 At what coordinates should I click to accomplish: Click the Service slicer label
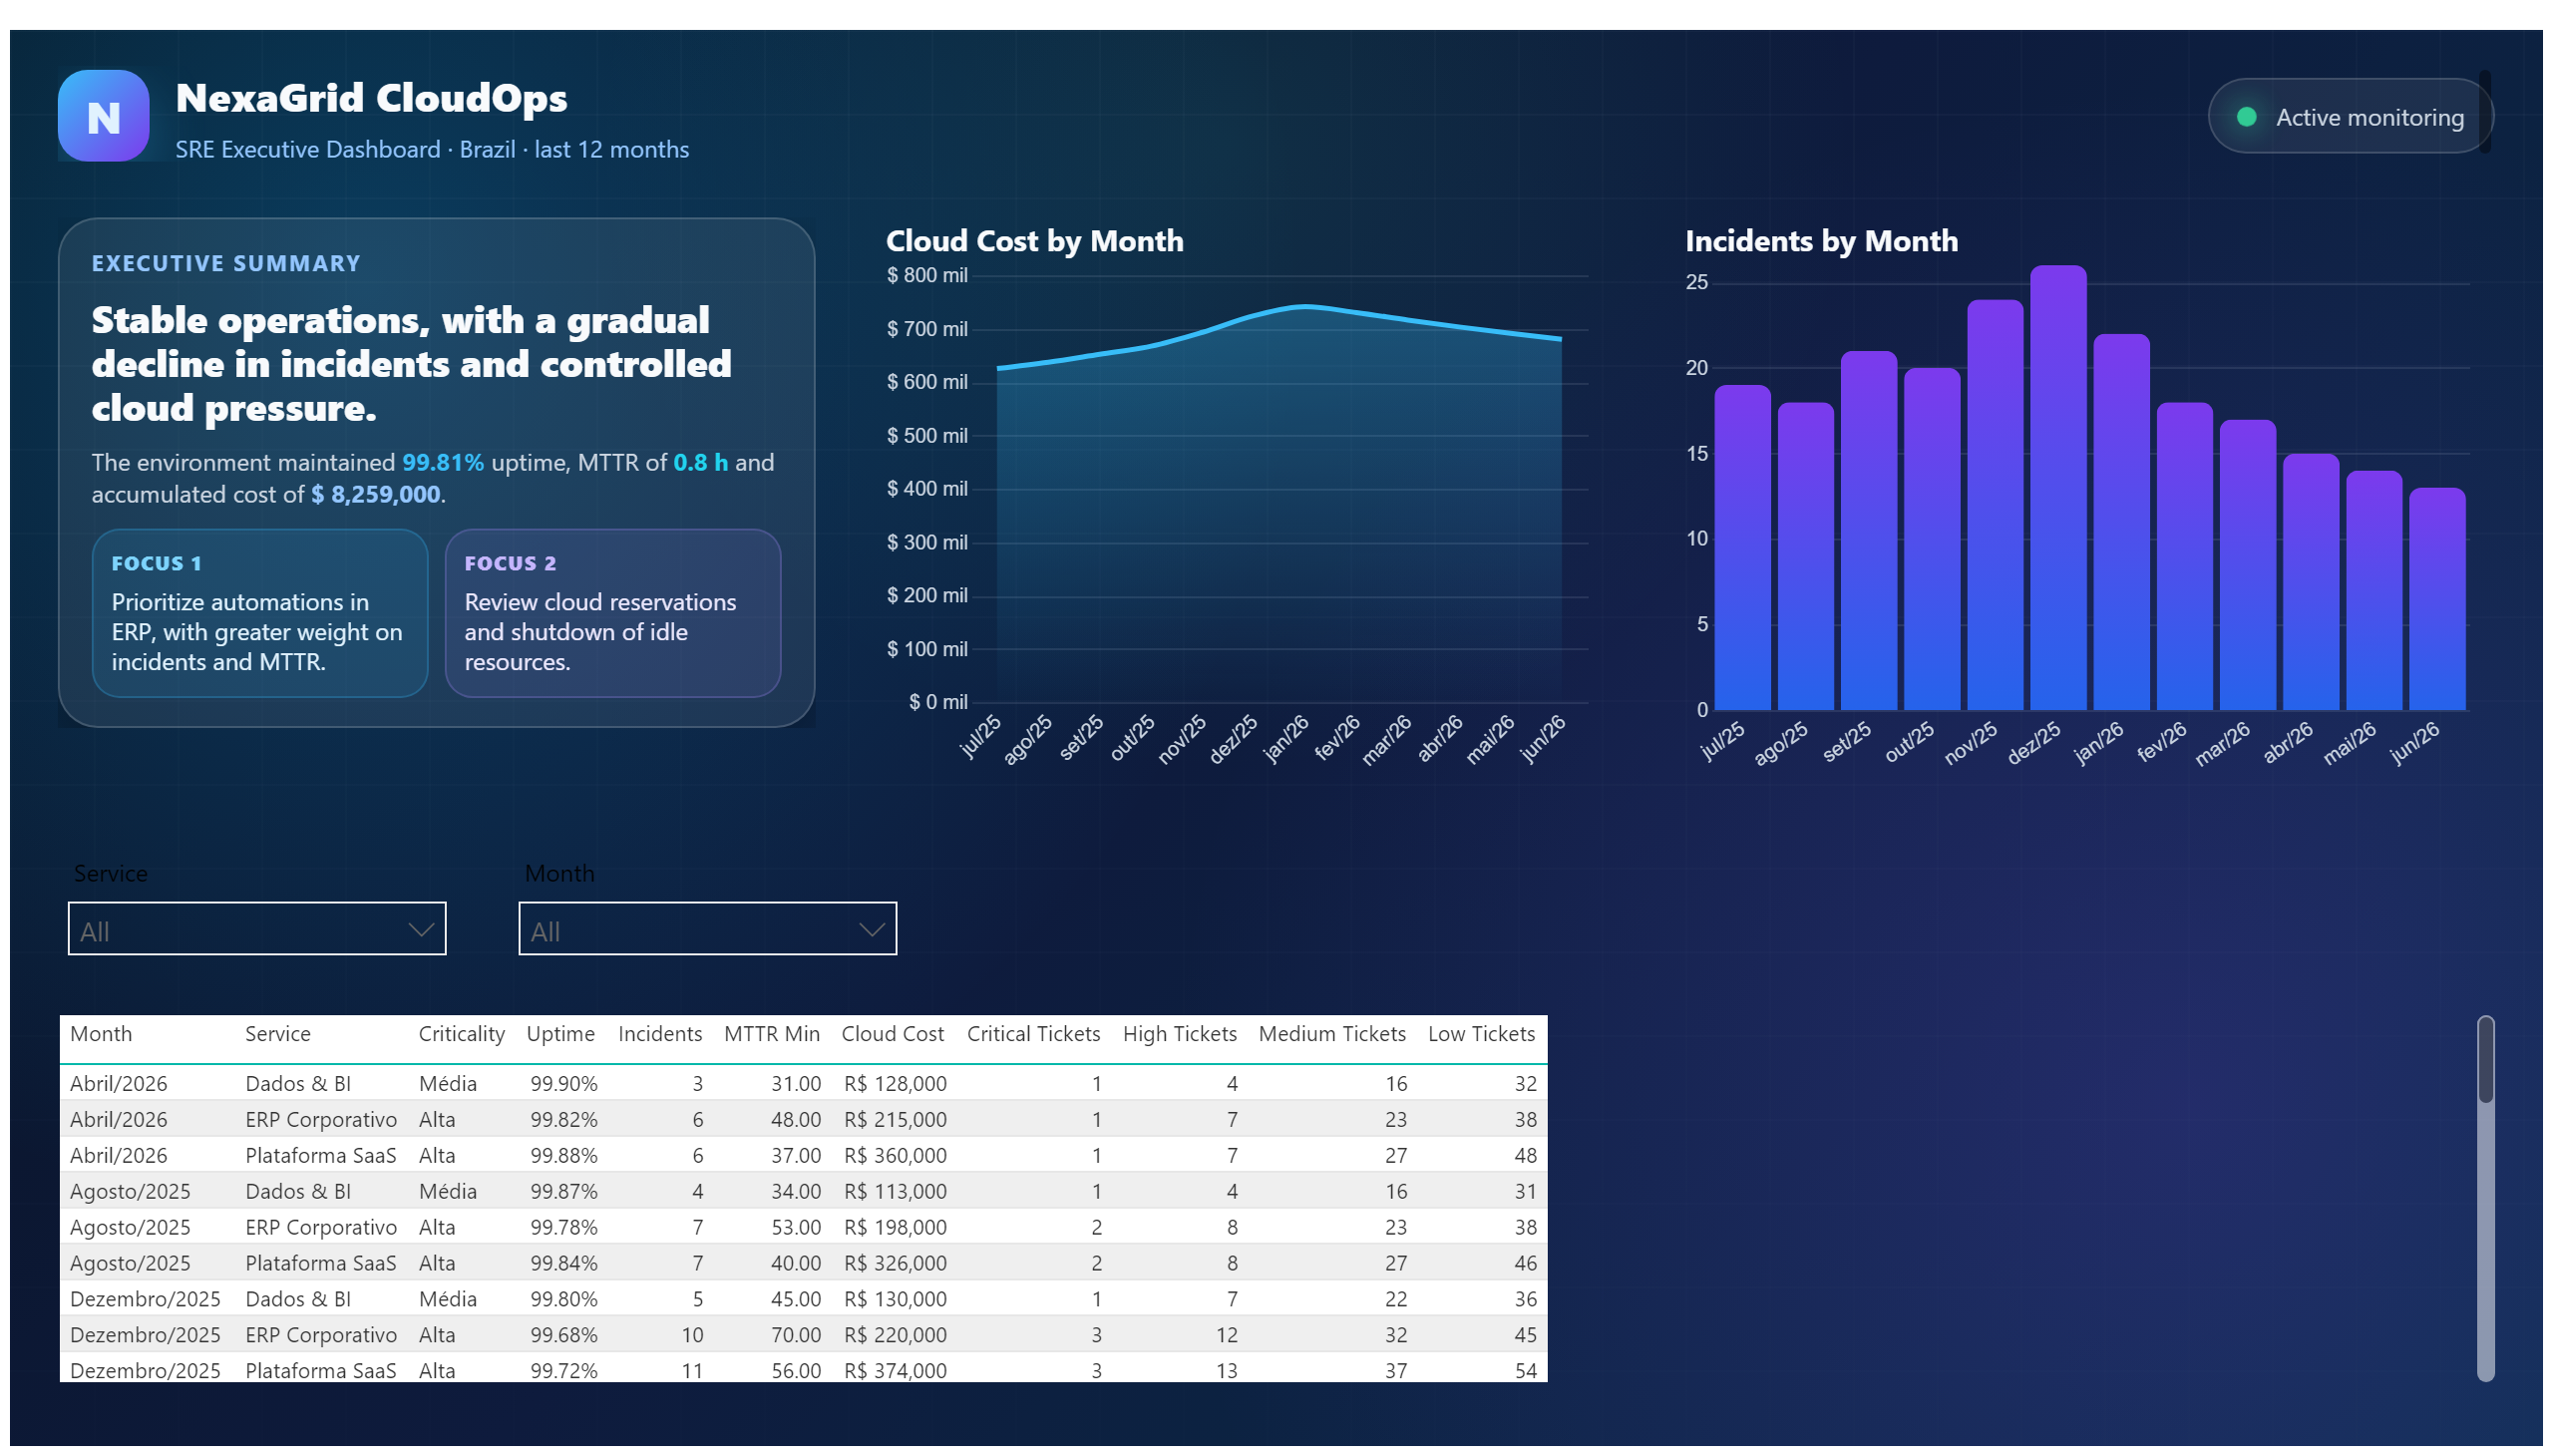[110, 874]
